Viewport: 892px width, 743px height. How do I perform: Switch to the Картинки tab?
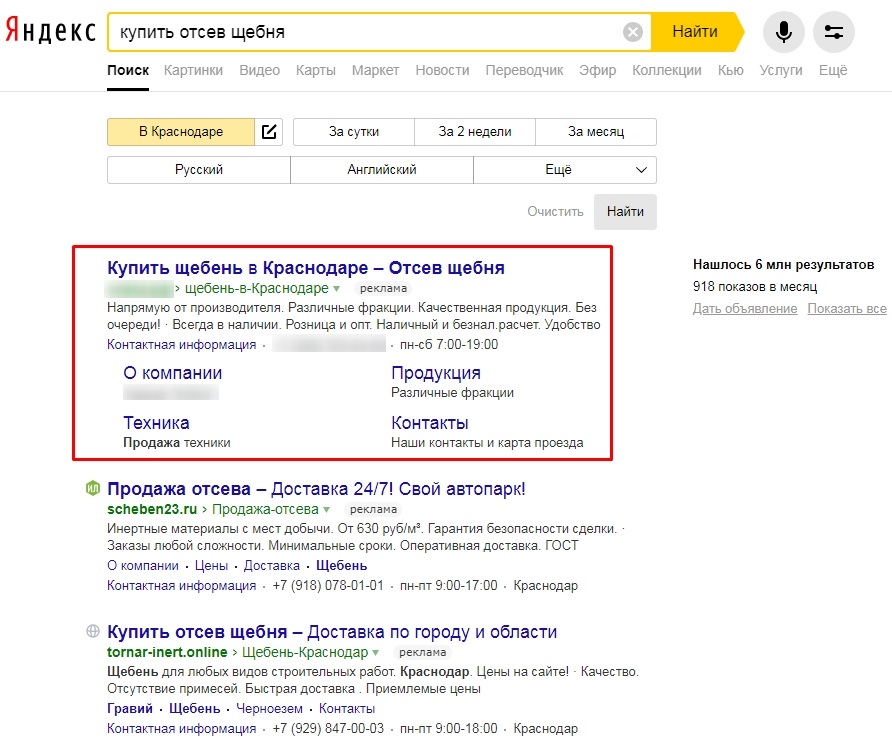(x=193, y=70)
